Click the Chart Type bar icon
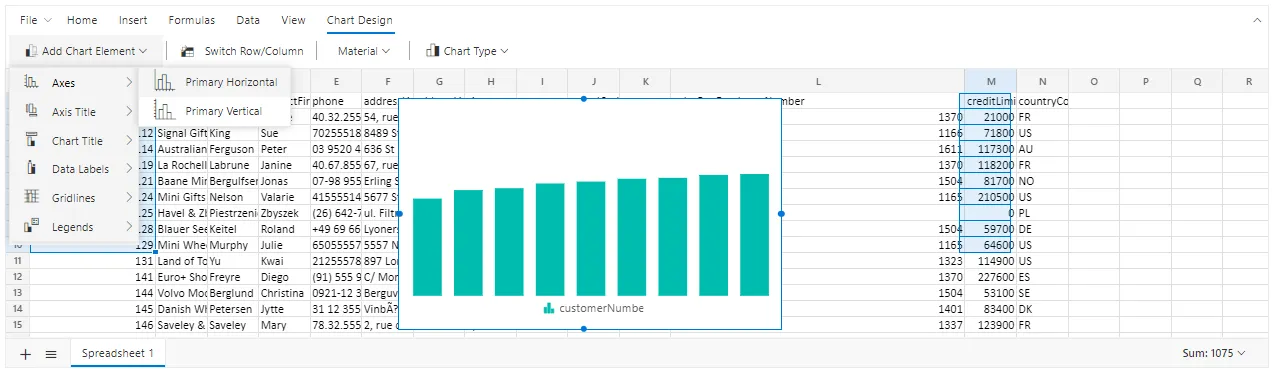This screenshot has width=1272, height=370. (x=433, y=50)
